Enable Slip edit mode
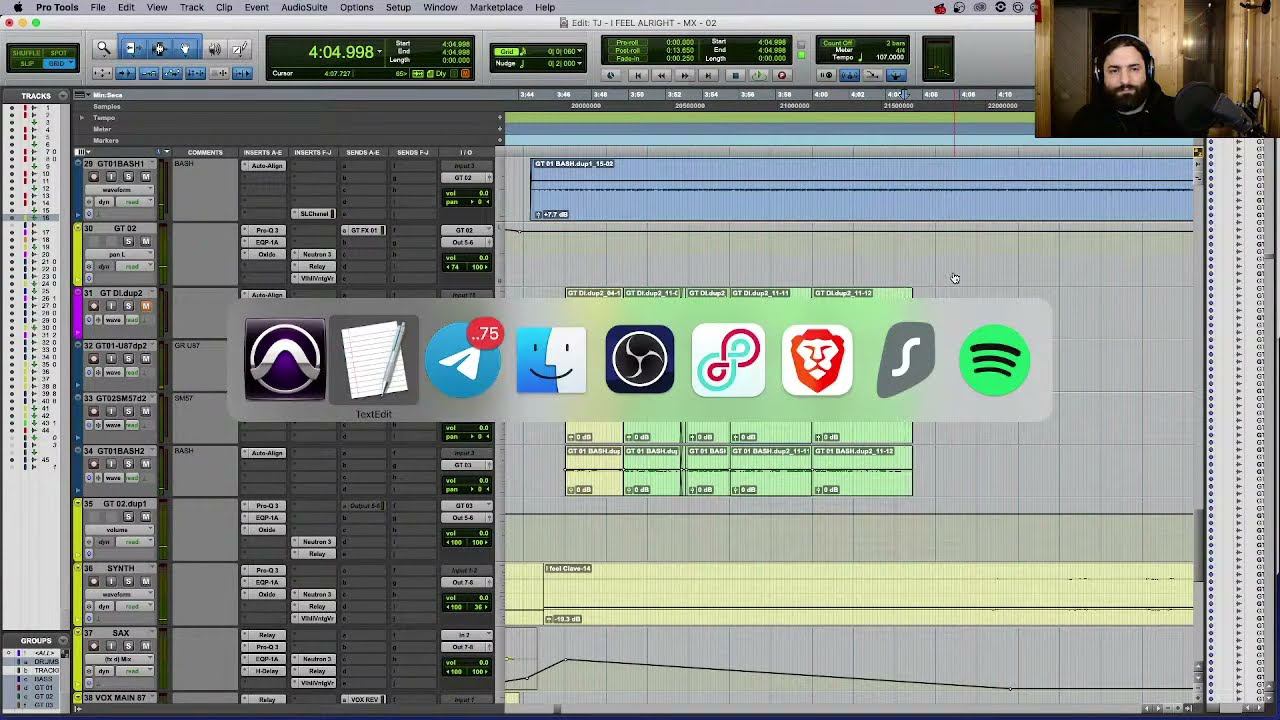 coord(27,64)
